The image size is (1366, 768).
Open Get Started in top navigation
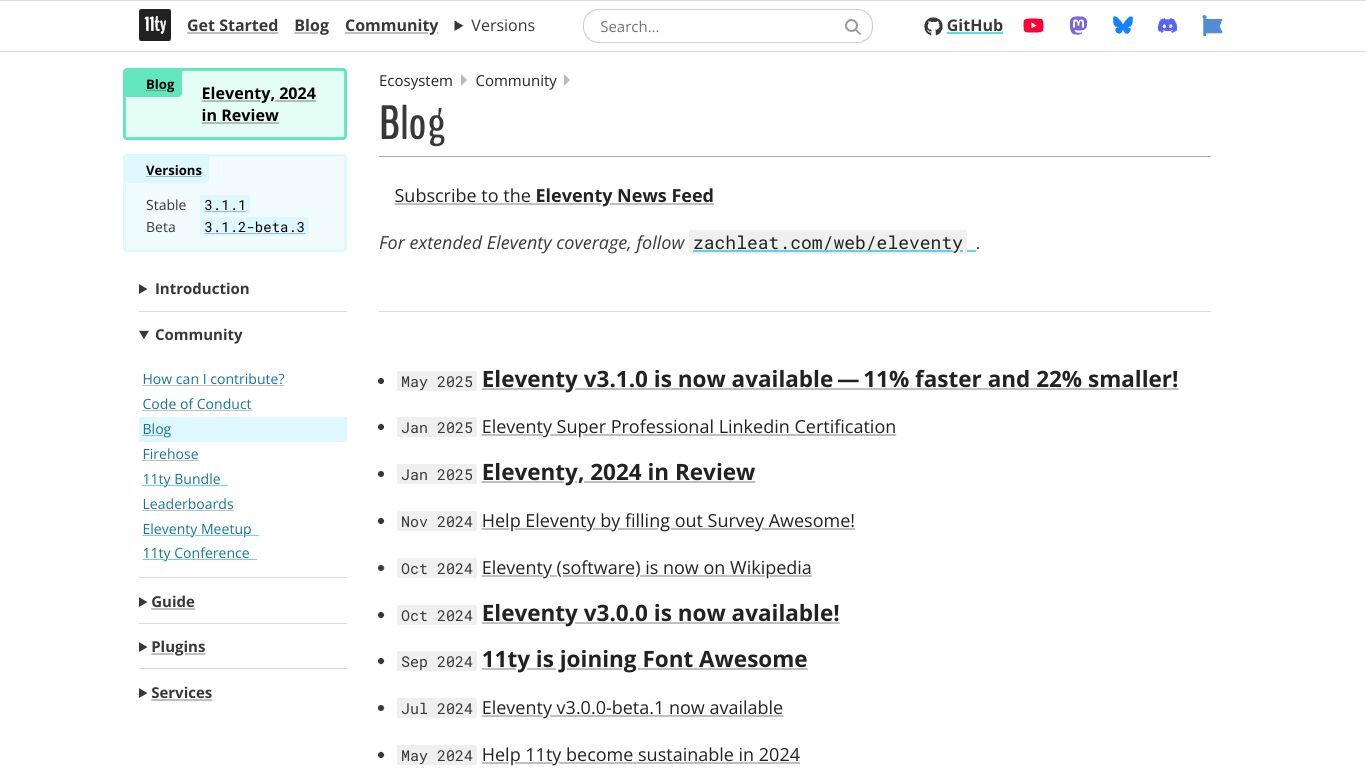click(232, 25)
